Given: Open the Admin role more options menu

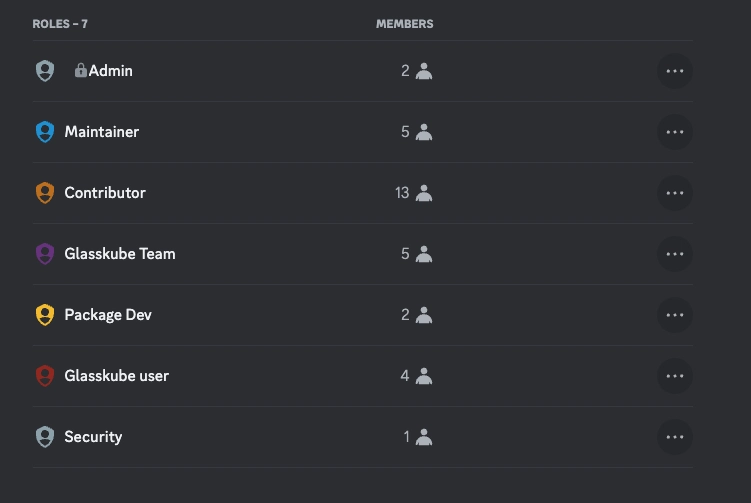Looking at the screenshot, I should point(675,71).
